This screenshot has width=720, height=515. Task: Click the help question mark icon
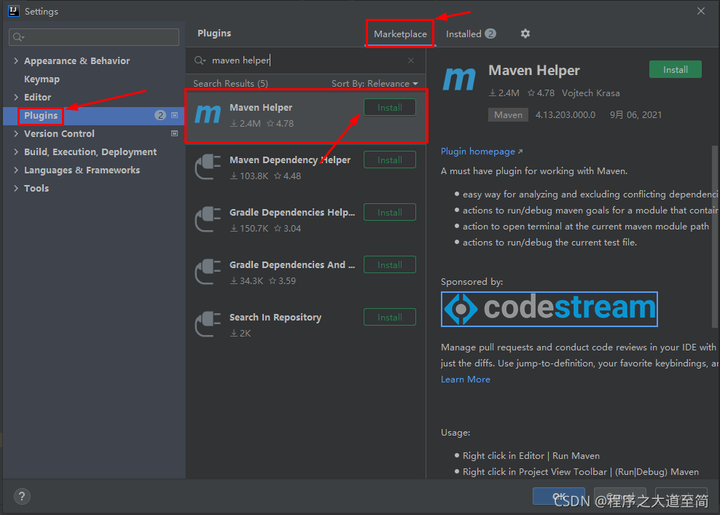click(22, 496)
